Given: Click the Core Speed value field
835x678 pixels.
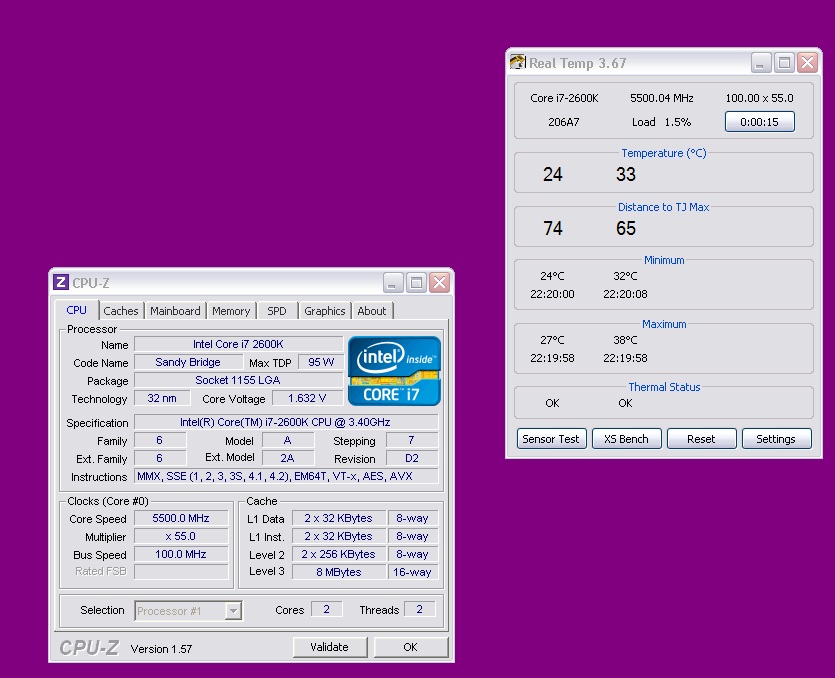Looking at the screenshot, I should pyautogui.click(x=180, y=519).
